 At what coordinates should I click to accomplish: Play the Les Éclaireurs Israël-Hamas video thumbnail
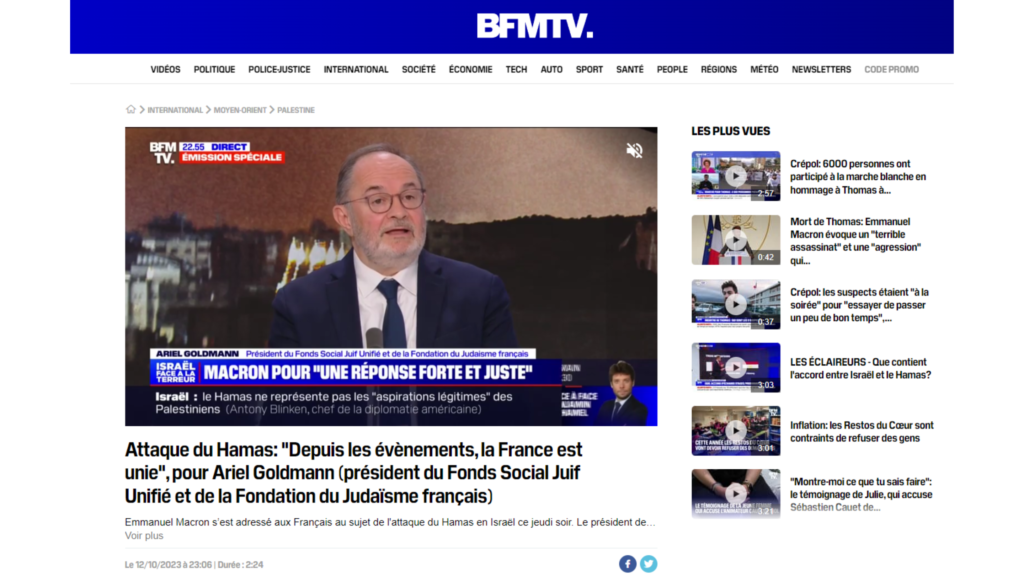735,368
